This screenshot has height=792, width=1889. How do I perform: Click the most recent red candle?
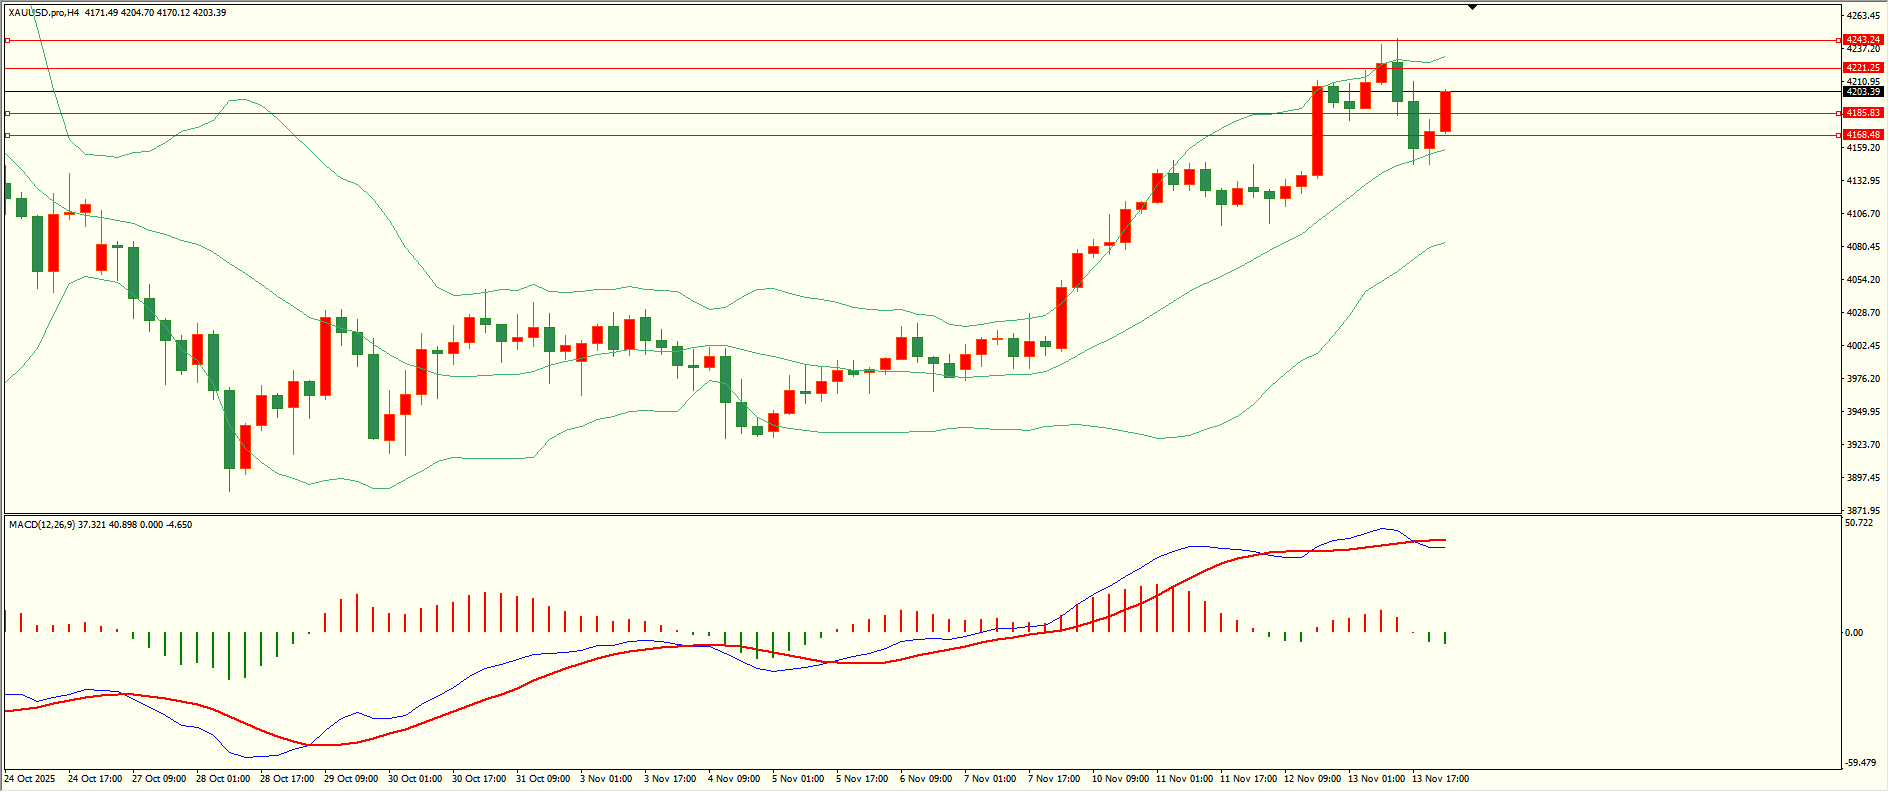click(x=1445, y=111)
